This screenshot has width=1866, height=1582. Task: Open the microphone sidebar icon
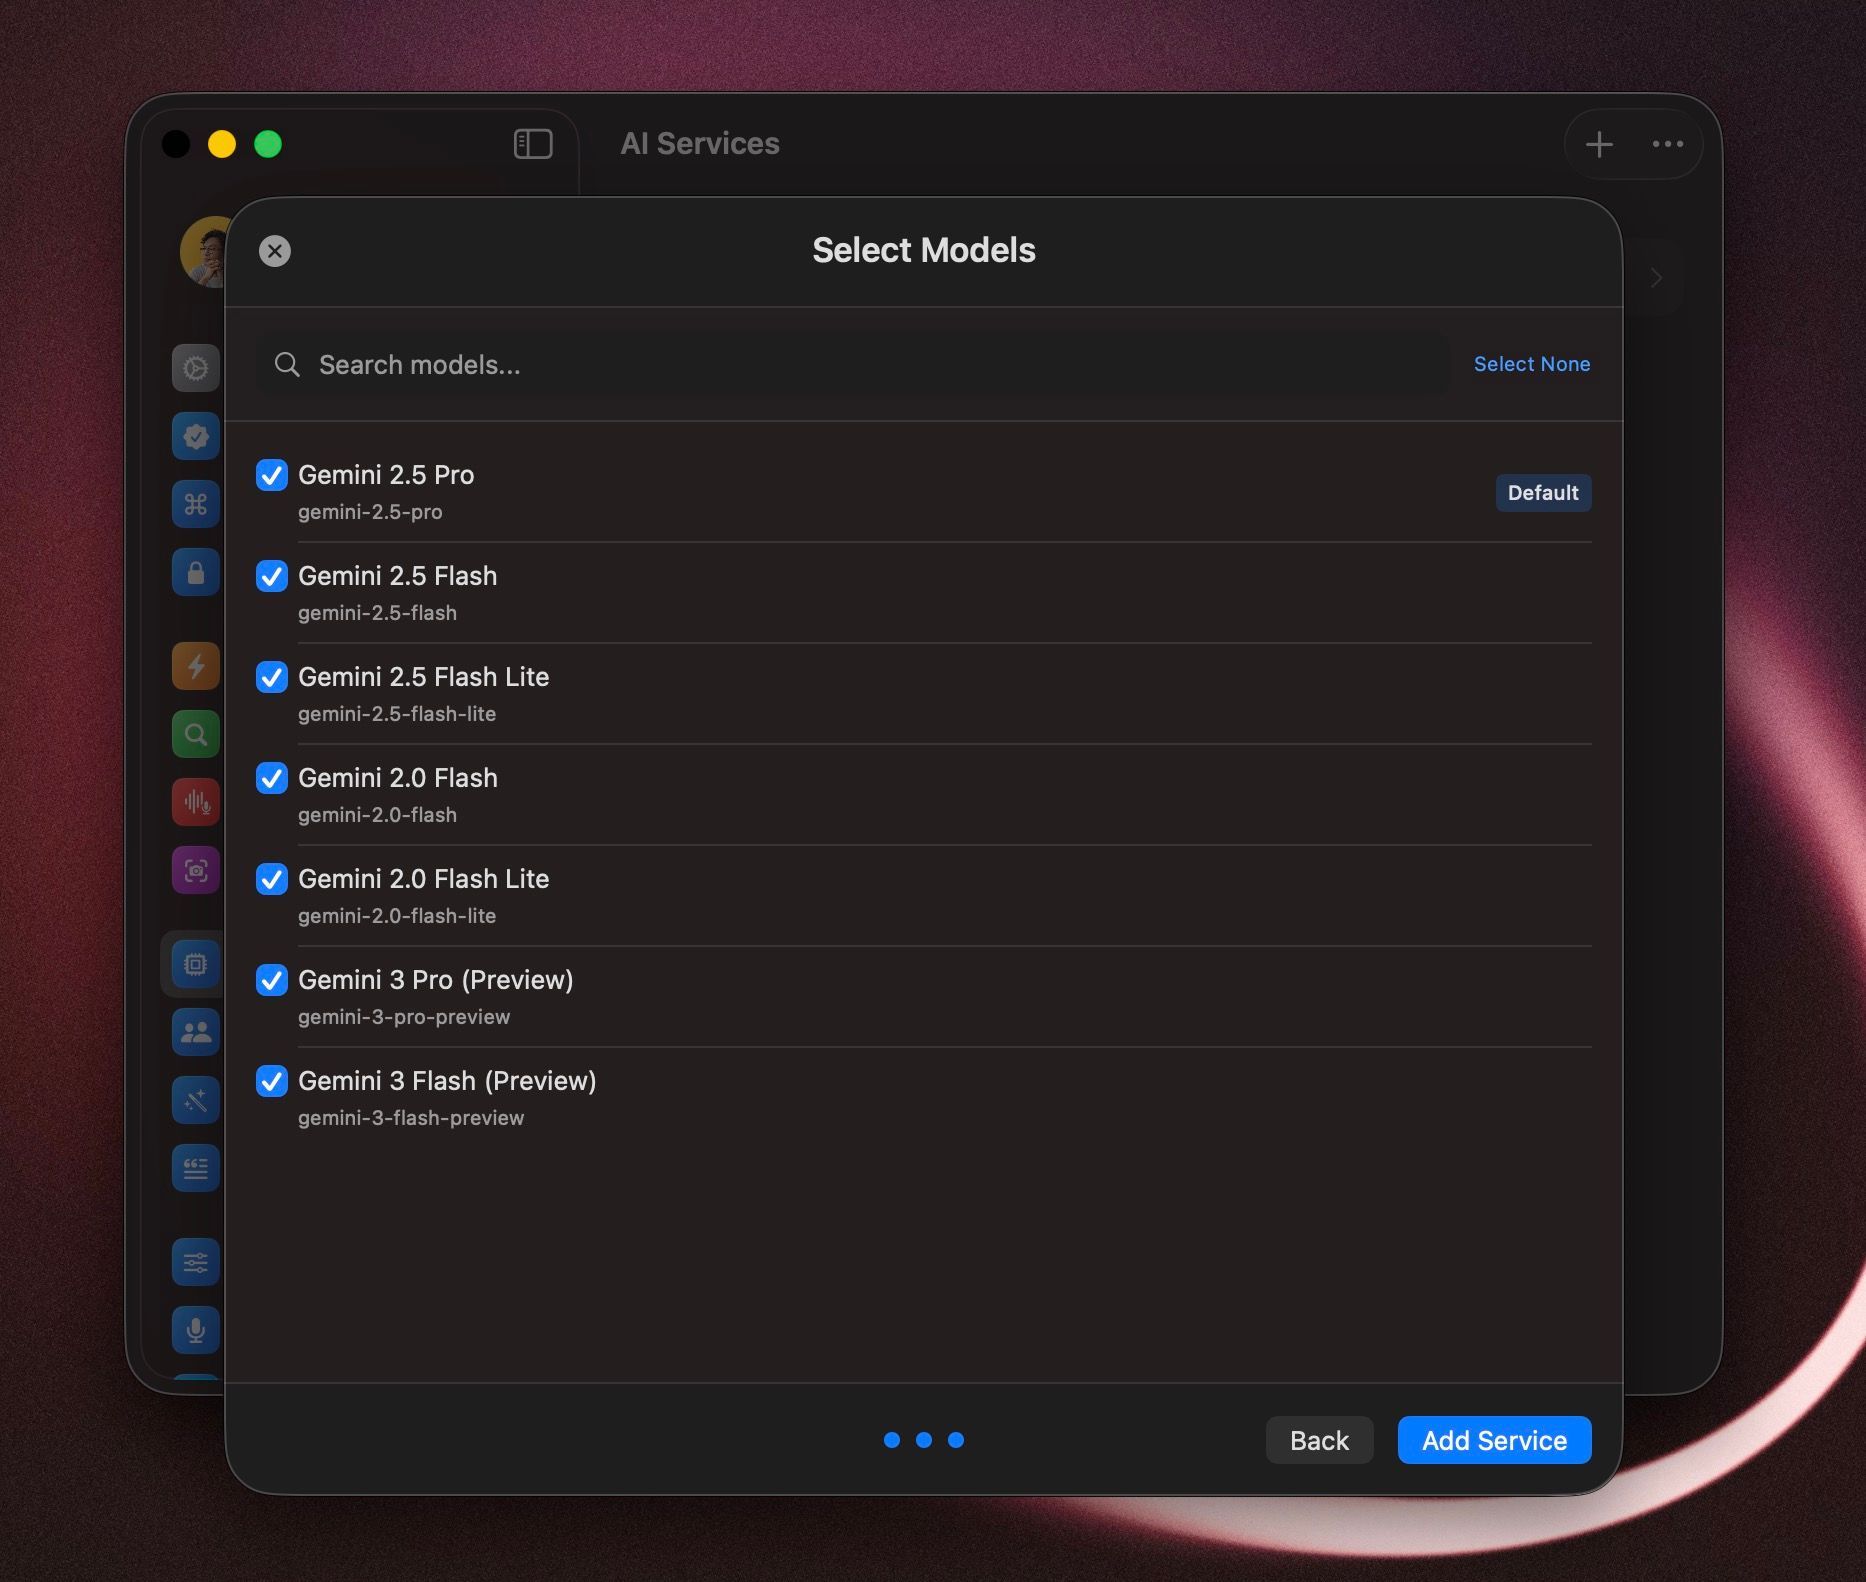[x=196, y=1330]
